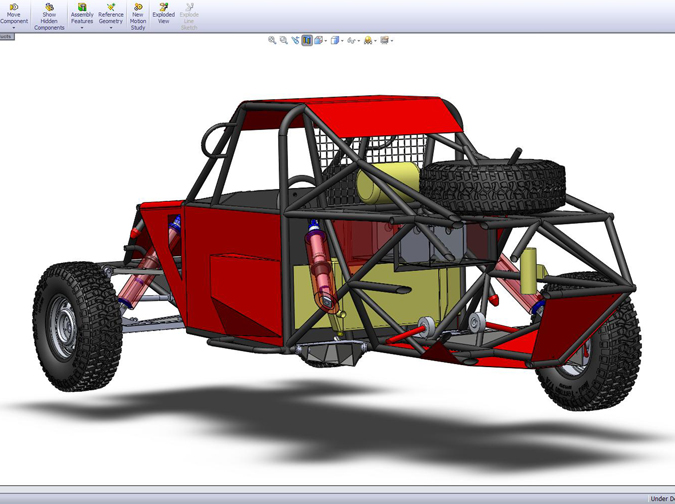Click the Under Defined status bar text
Screen dimensions: 675x504
(661, 498)
